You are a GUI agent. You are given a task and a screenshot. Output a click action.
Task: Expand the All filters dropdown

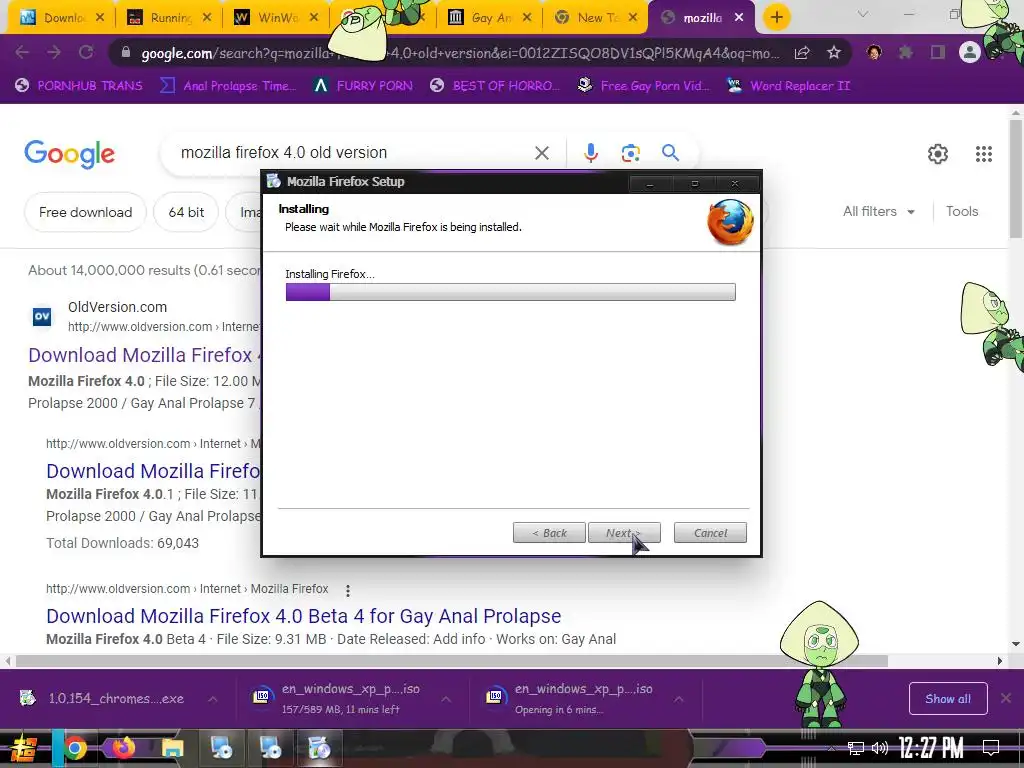(878, 212)
